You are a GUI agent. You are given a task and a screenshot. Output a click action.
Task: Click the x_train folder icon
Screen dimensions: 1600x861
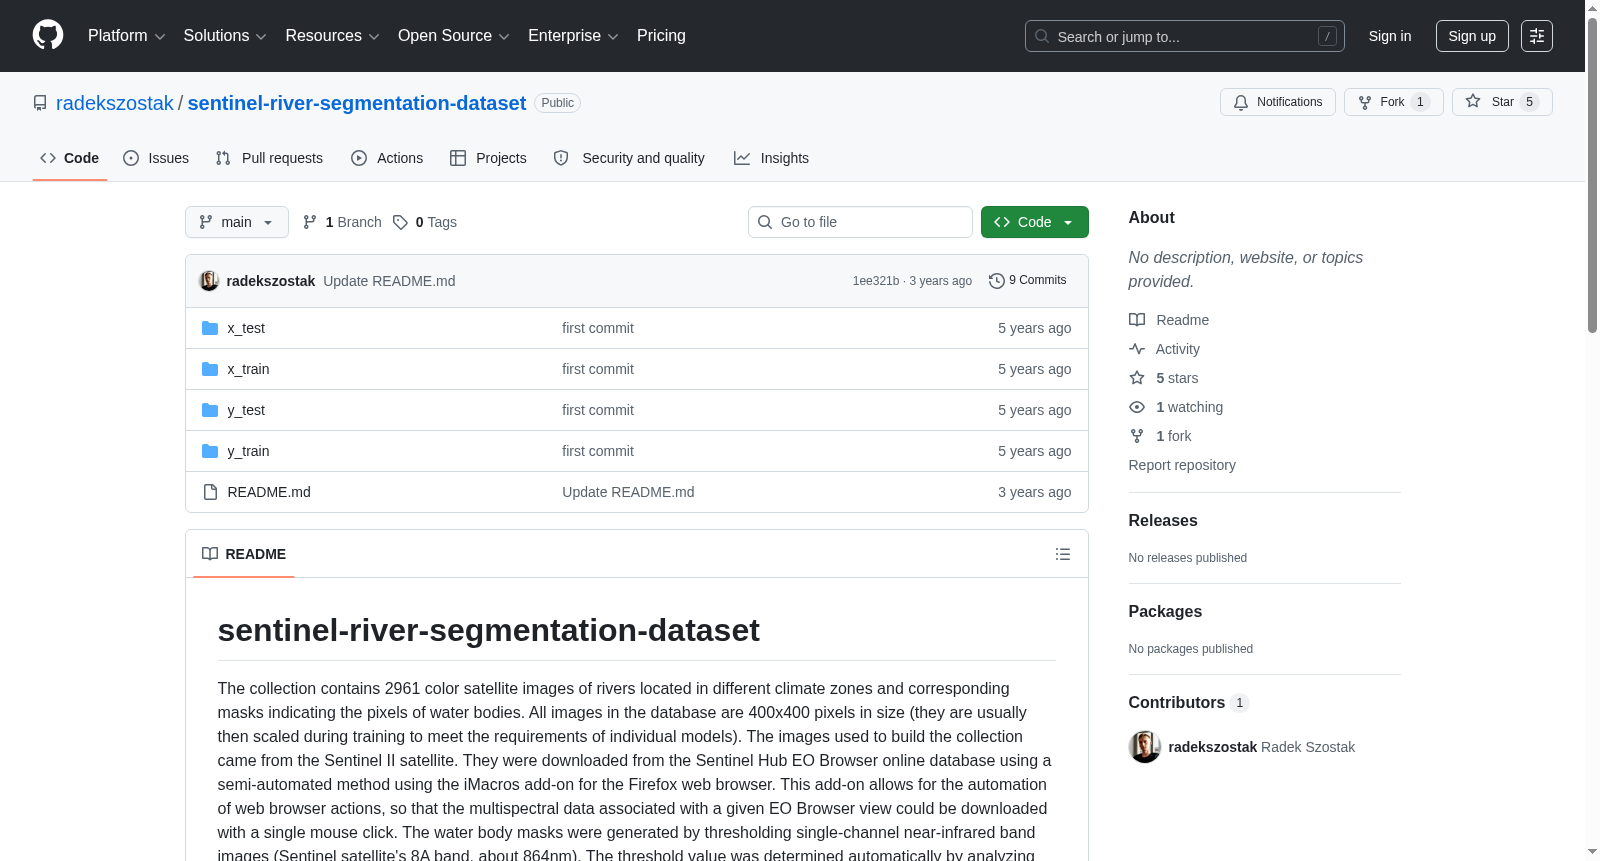tap(210, 369)
